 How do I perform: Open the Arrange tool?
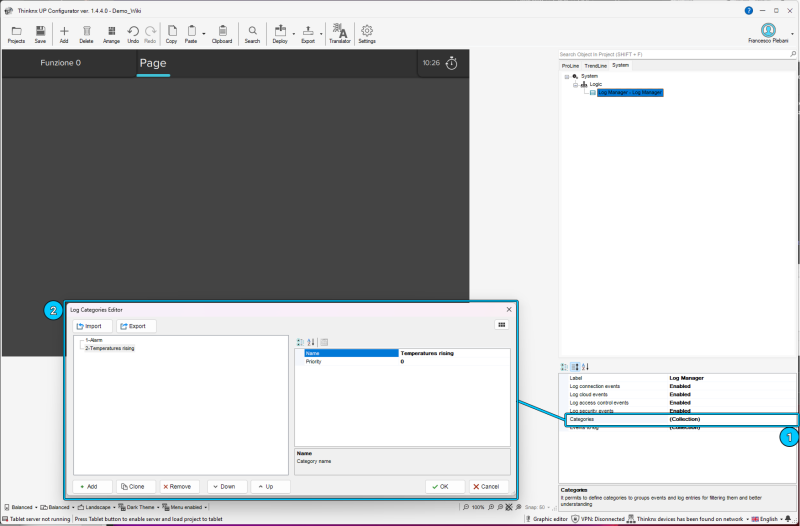pyautogui.click(x=111, y=34)
